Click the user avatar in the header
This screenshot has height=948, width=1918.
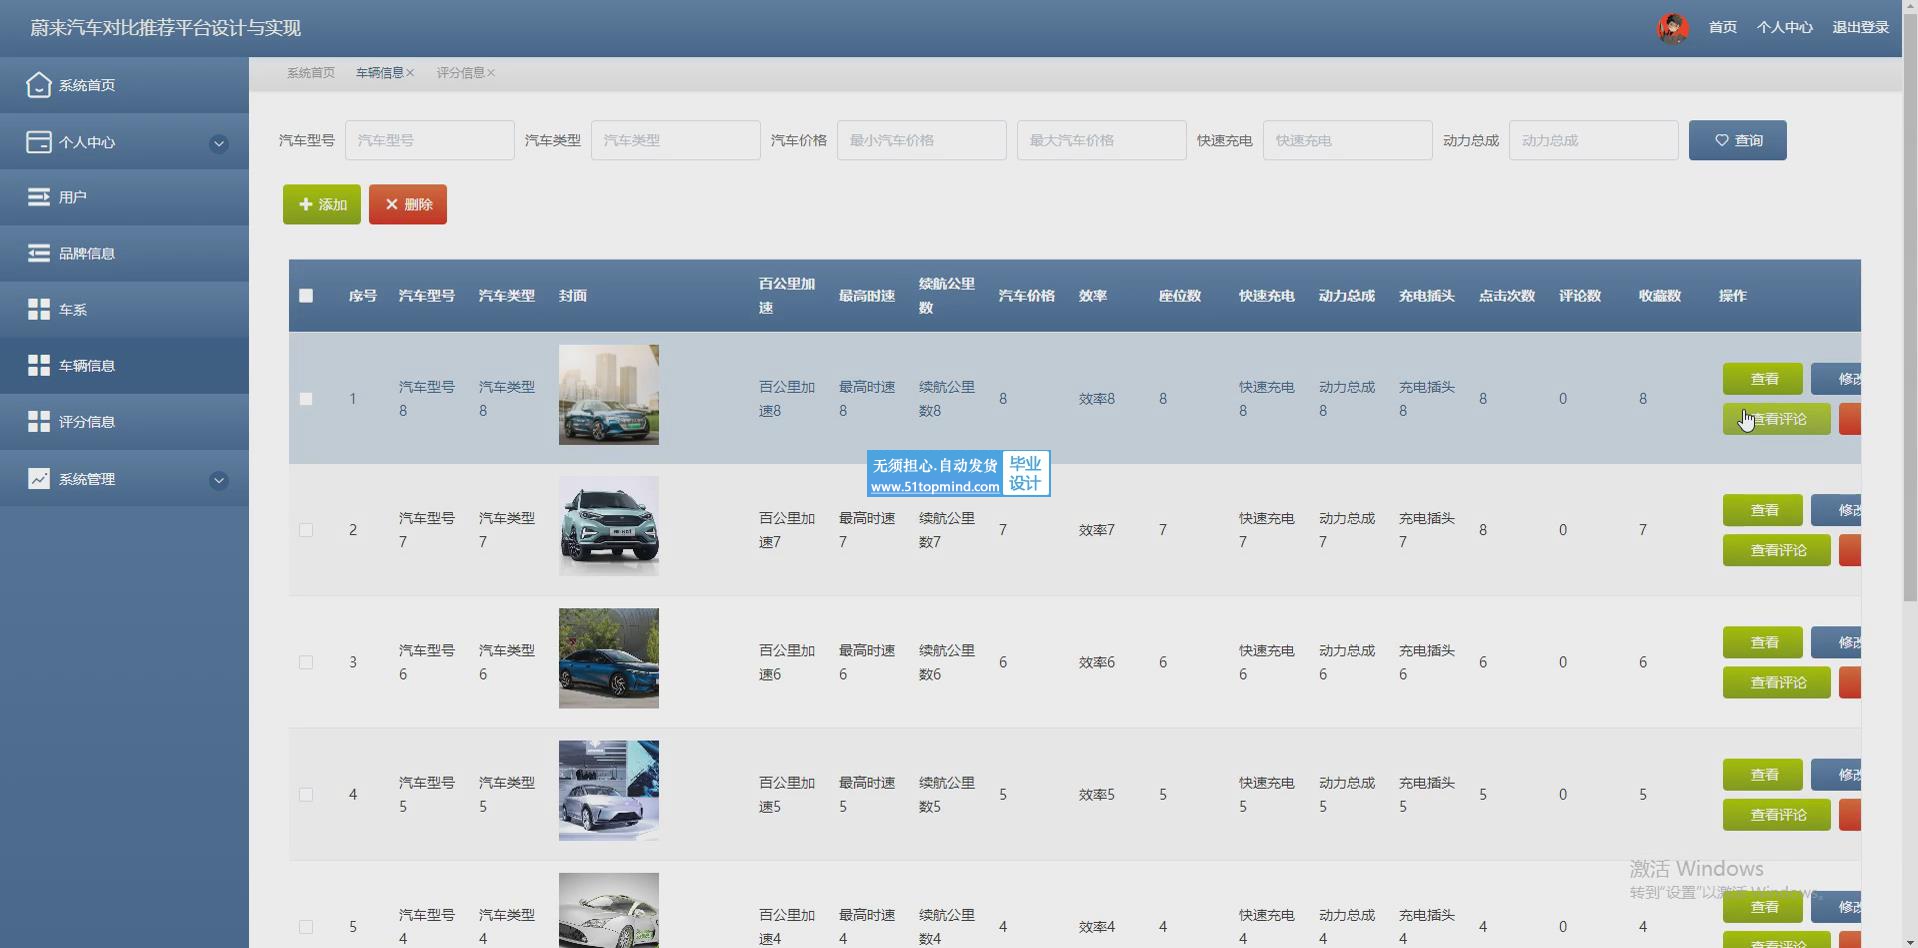tap(1673, 28)
